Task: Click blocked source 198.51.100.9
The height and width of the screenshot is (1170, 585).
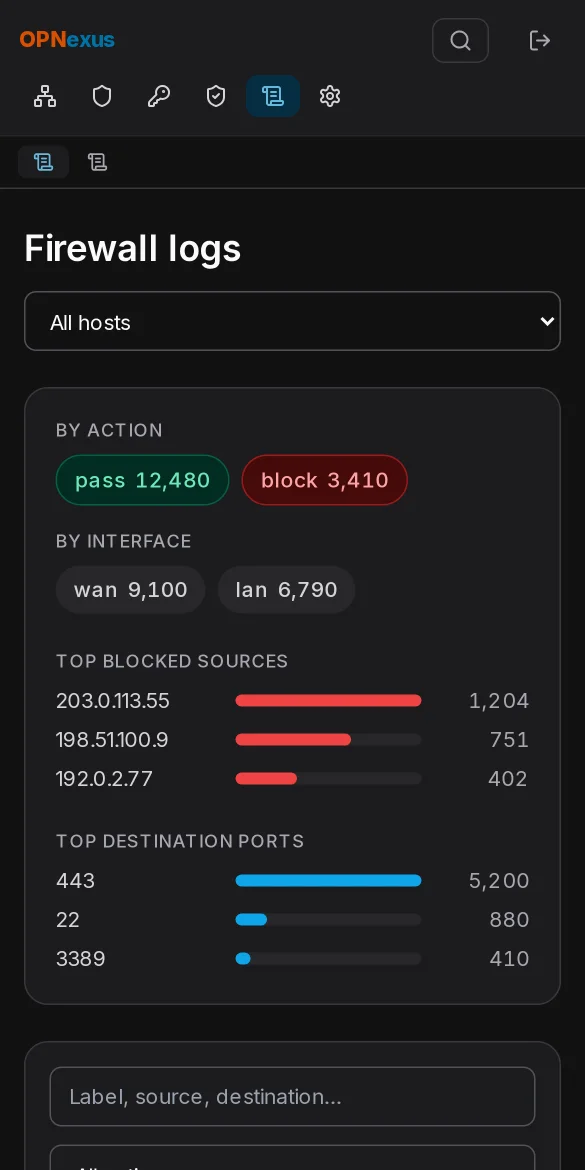Action: [112, 739]
